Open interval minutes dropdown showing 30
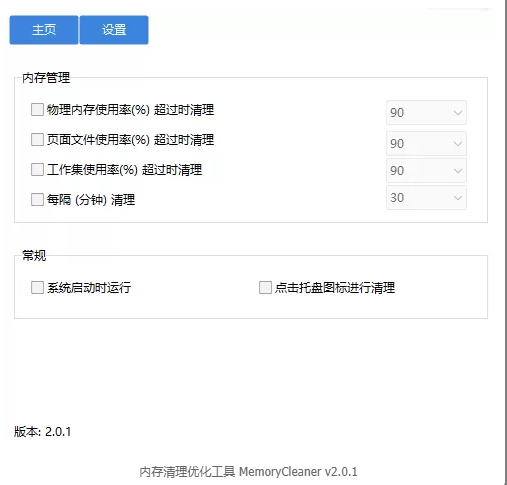507x485 pixels. [x=426, y=198]
